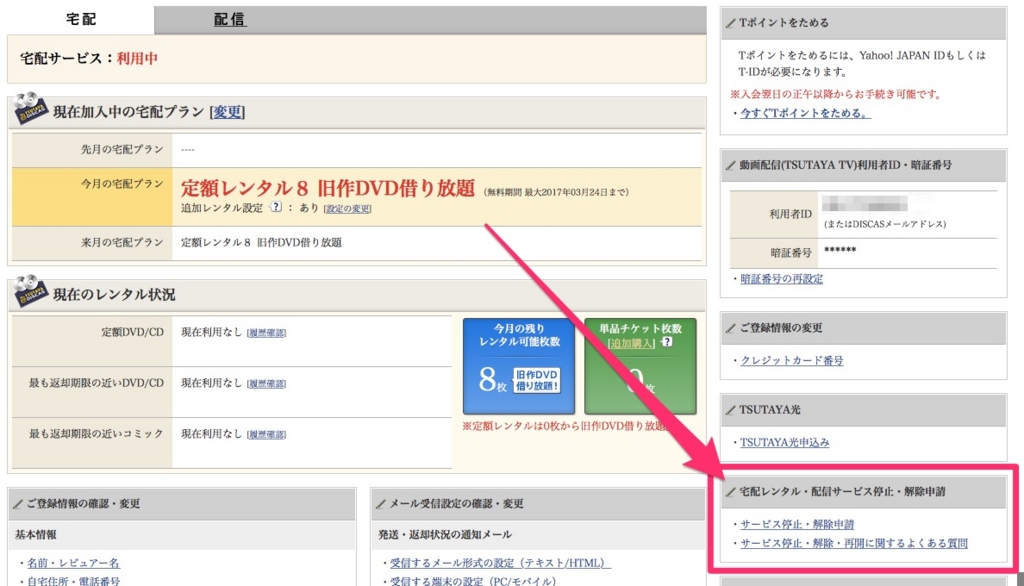Click the 今月の残りレンタル可能枚数 blue panel
This screenshot has width=1024, height=586.
[519, 366]
